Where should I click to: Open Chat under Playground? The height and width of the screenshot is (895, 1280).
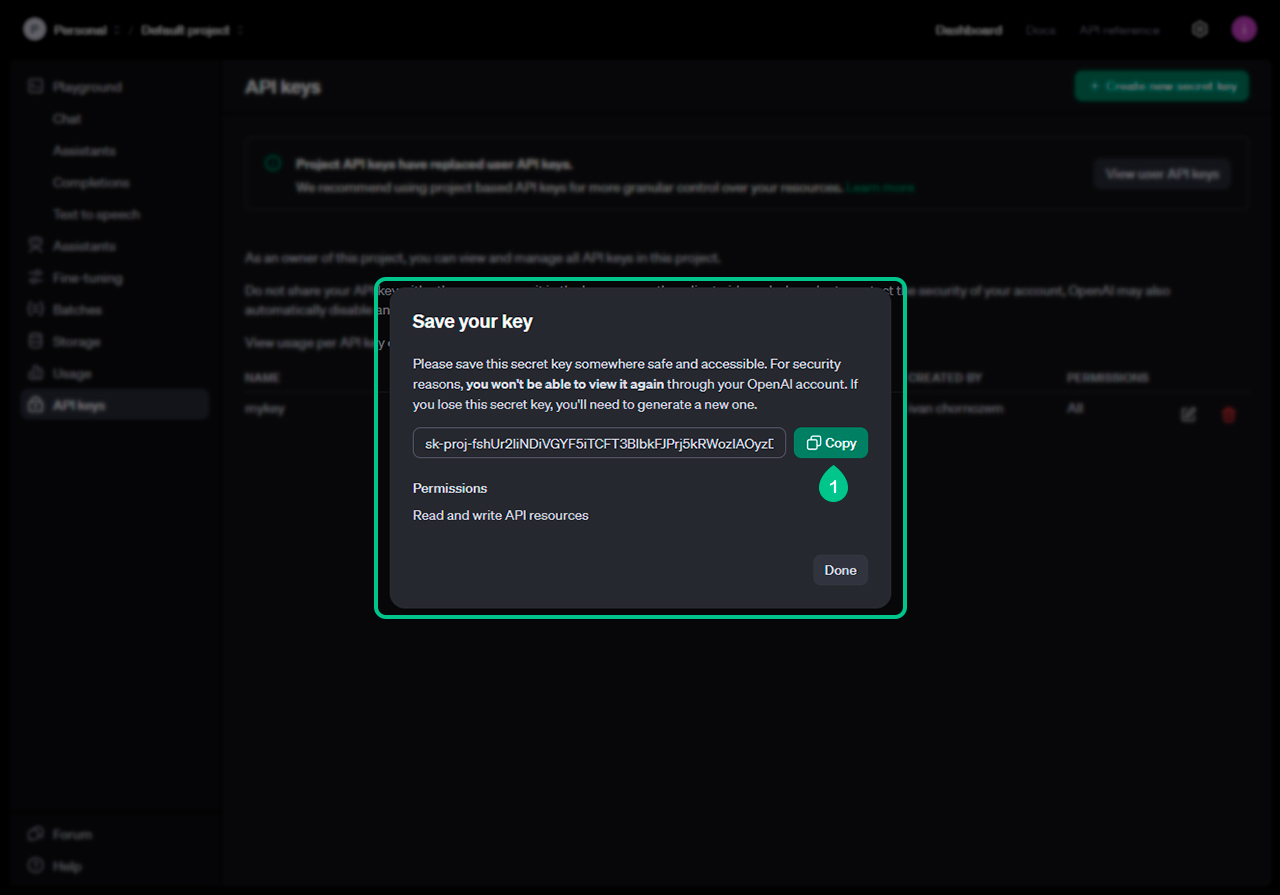tap(67, 119)
